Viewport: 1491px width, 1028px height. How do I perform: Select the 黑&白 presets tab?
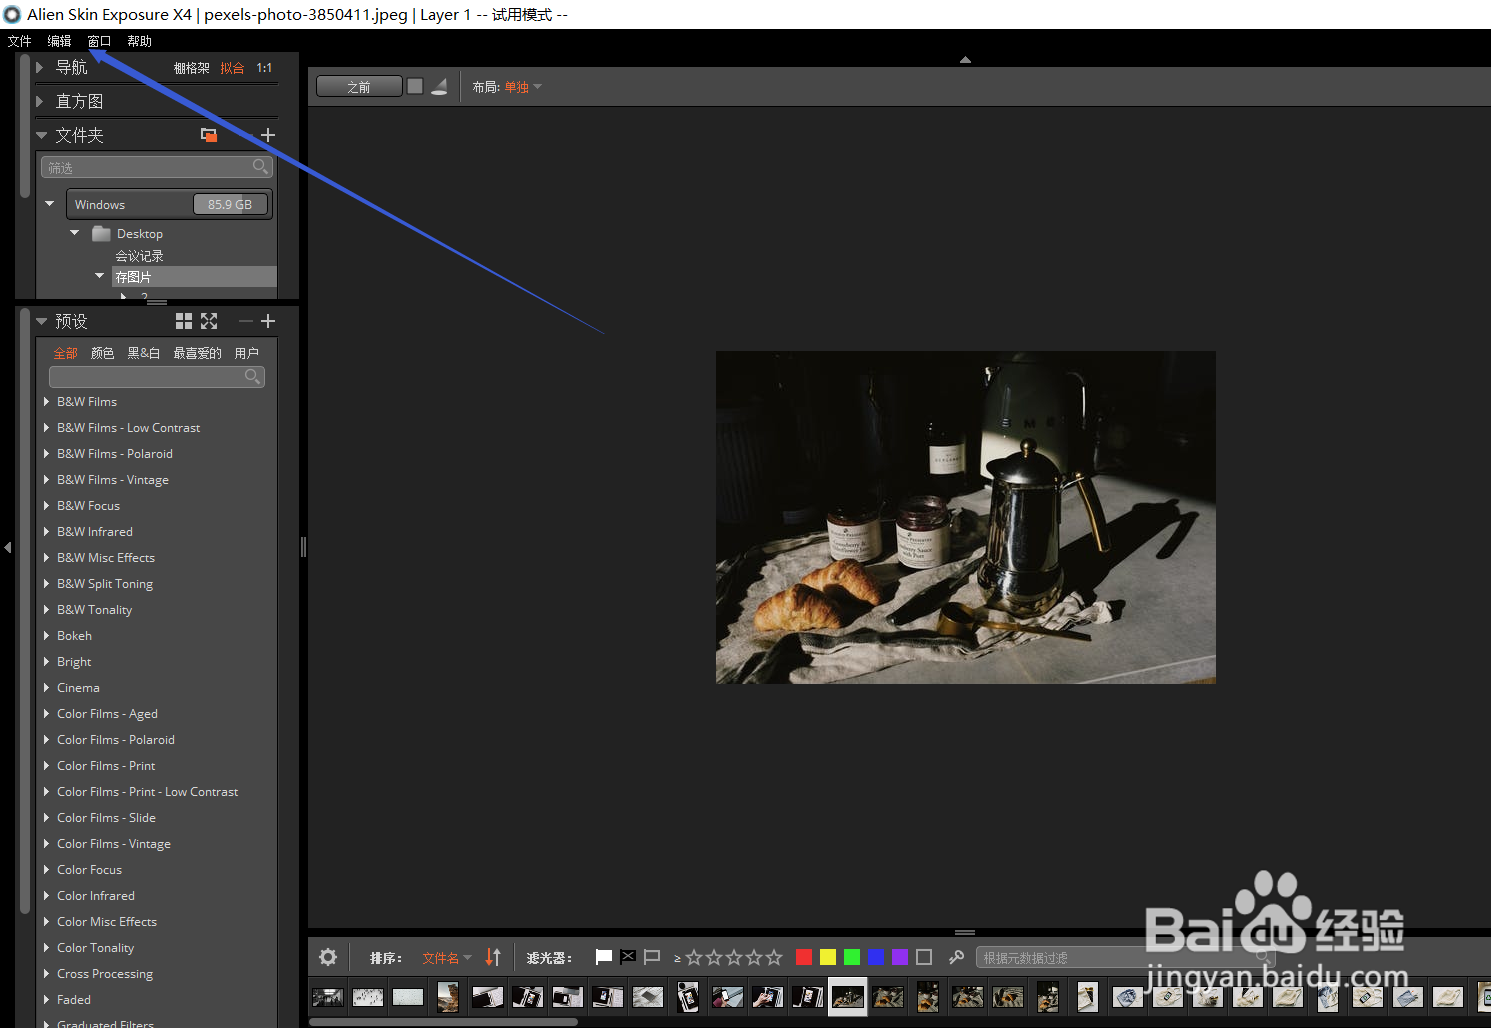click(143, 353)
